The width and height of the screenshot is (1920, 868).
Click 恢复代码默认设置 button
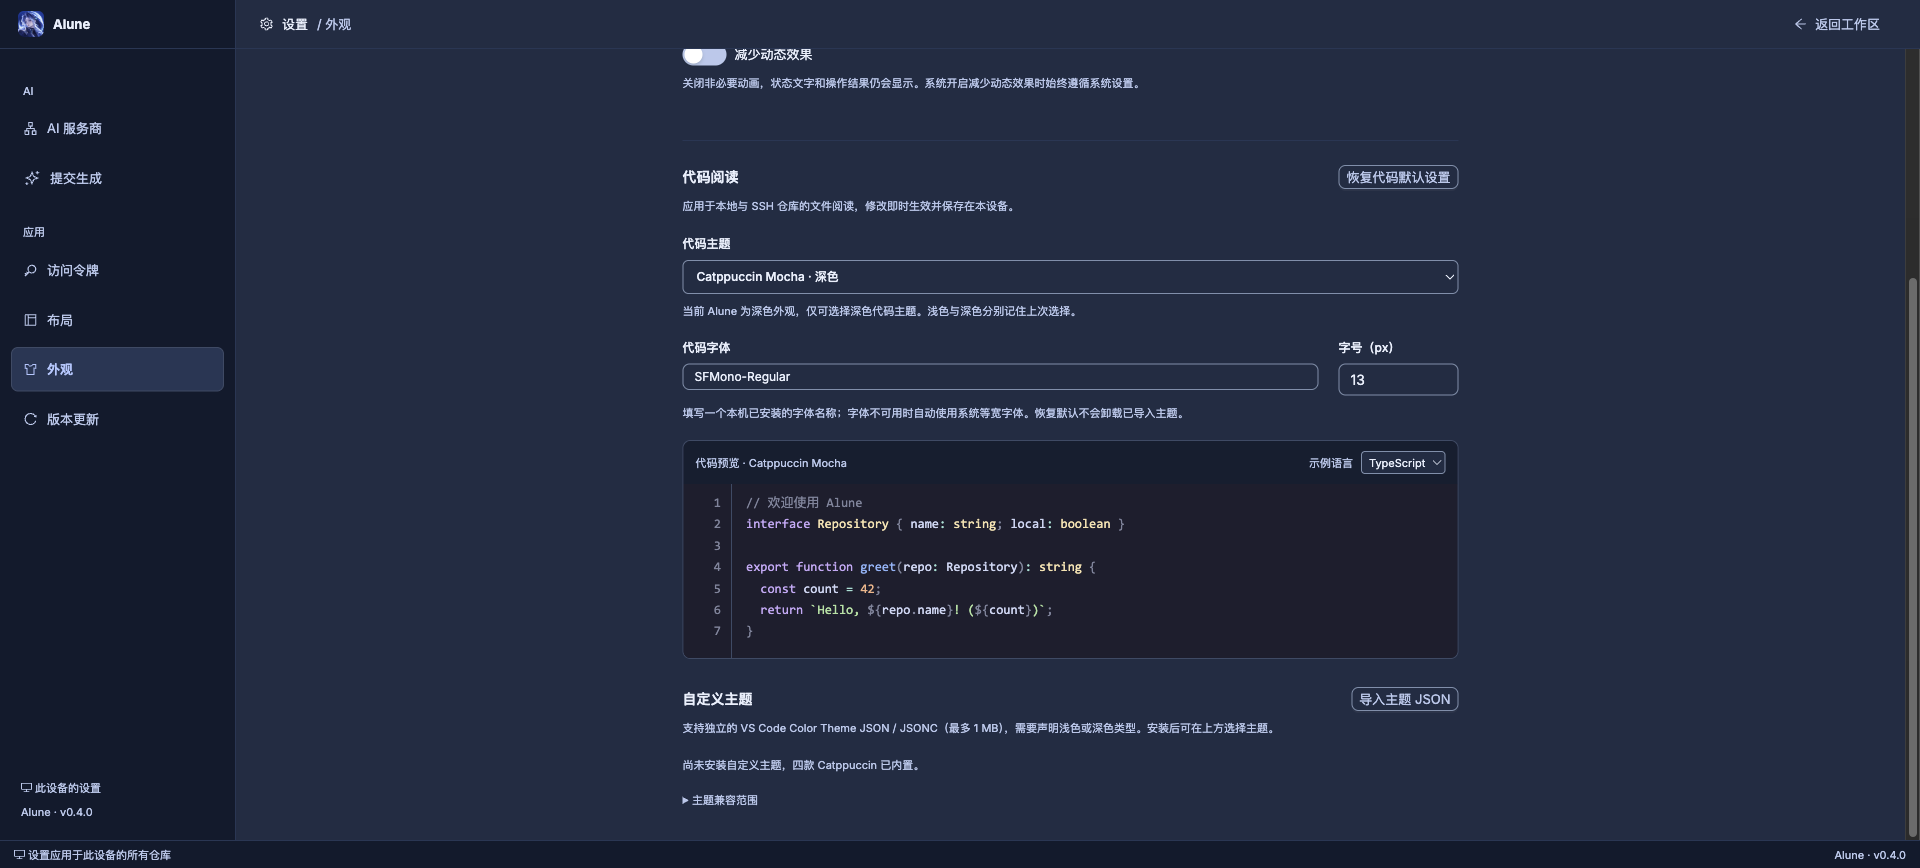pyautogui.click(x=1398, y=177)
